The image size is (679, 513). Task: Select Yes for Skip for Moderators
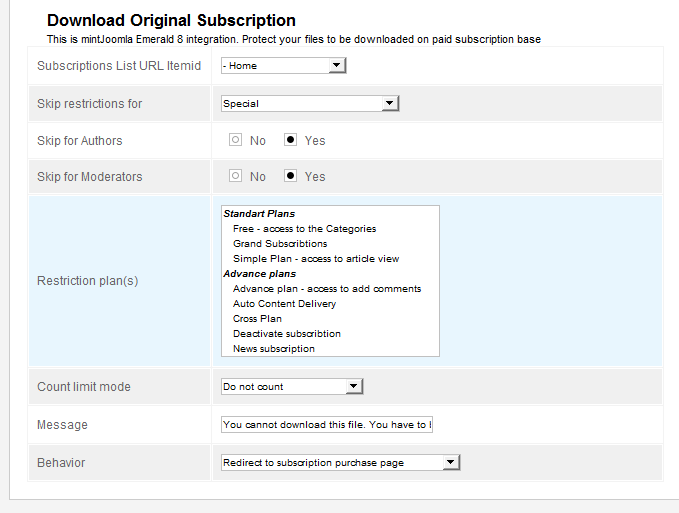coord(291,177)
